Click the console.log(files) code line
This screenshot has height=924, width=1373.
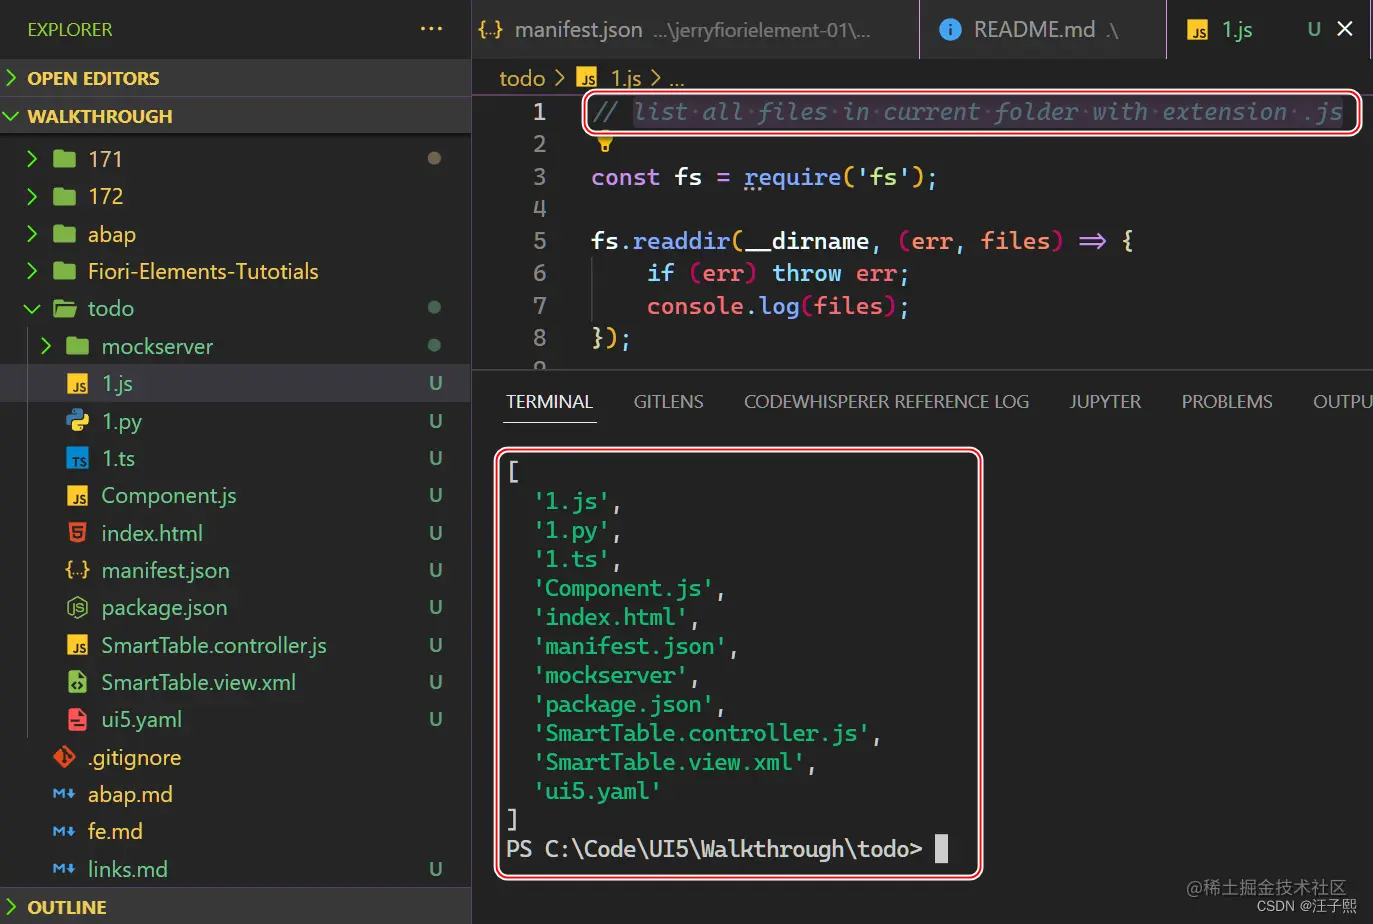pyautogui.click(x=778, y=306)
